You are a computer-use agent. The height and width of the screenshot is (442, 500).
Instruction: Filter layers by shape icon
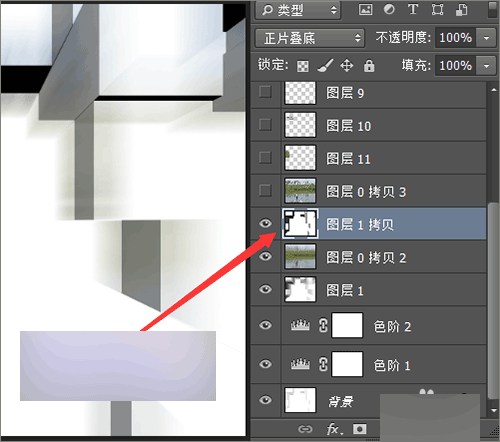click(437, 9)
